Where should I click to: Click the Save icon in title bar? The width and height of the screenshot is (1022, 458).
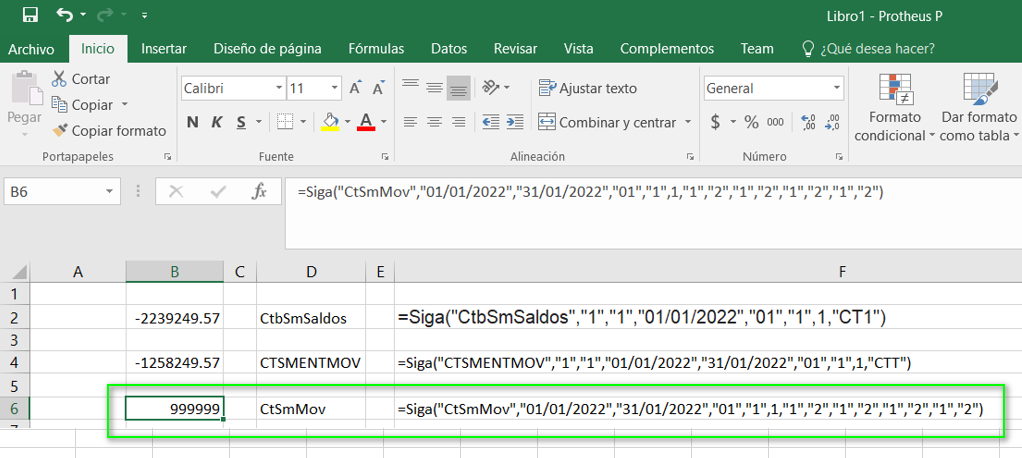(x=29, y=14)
